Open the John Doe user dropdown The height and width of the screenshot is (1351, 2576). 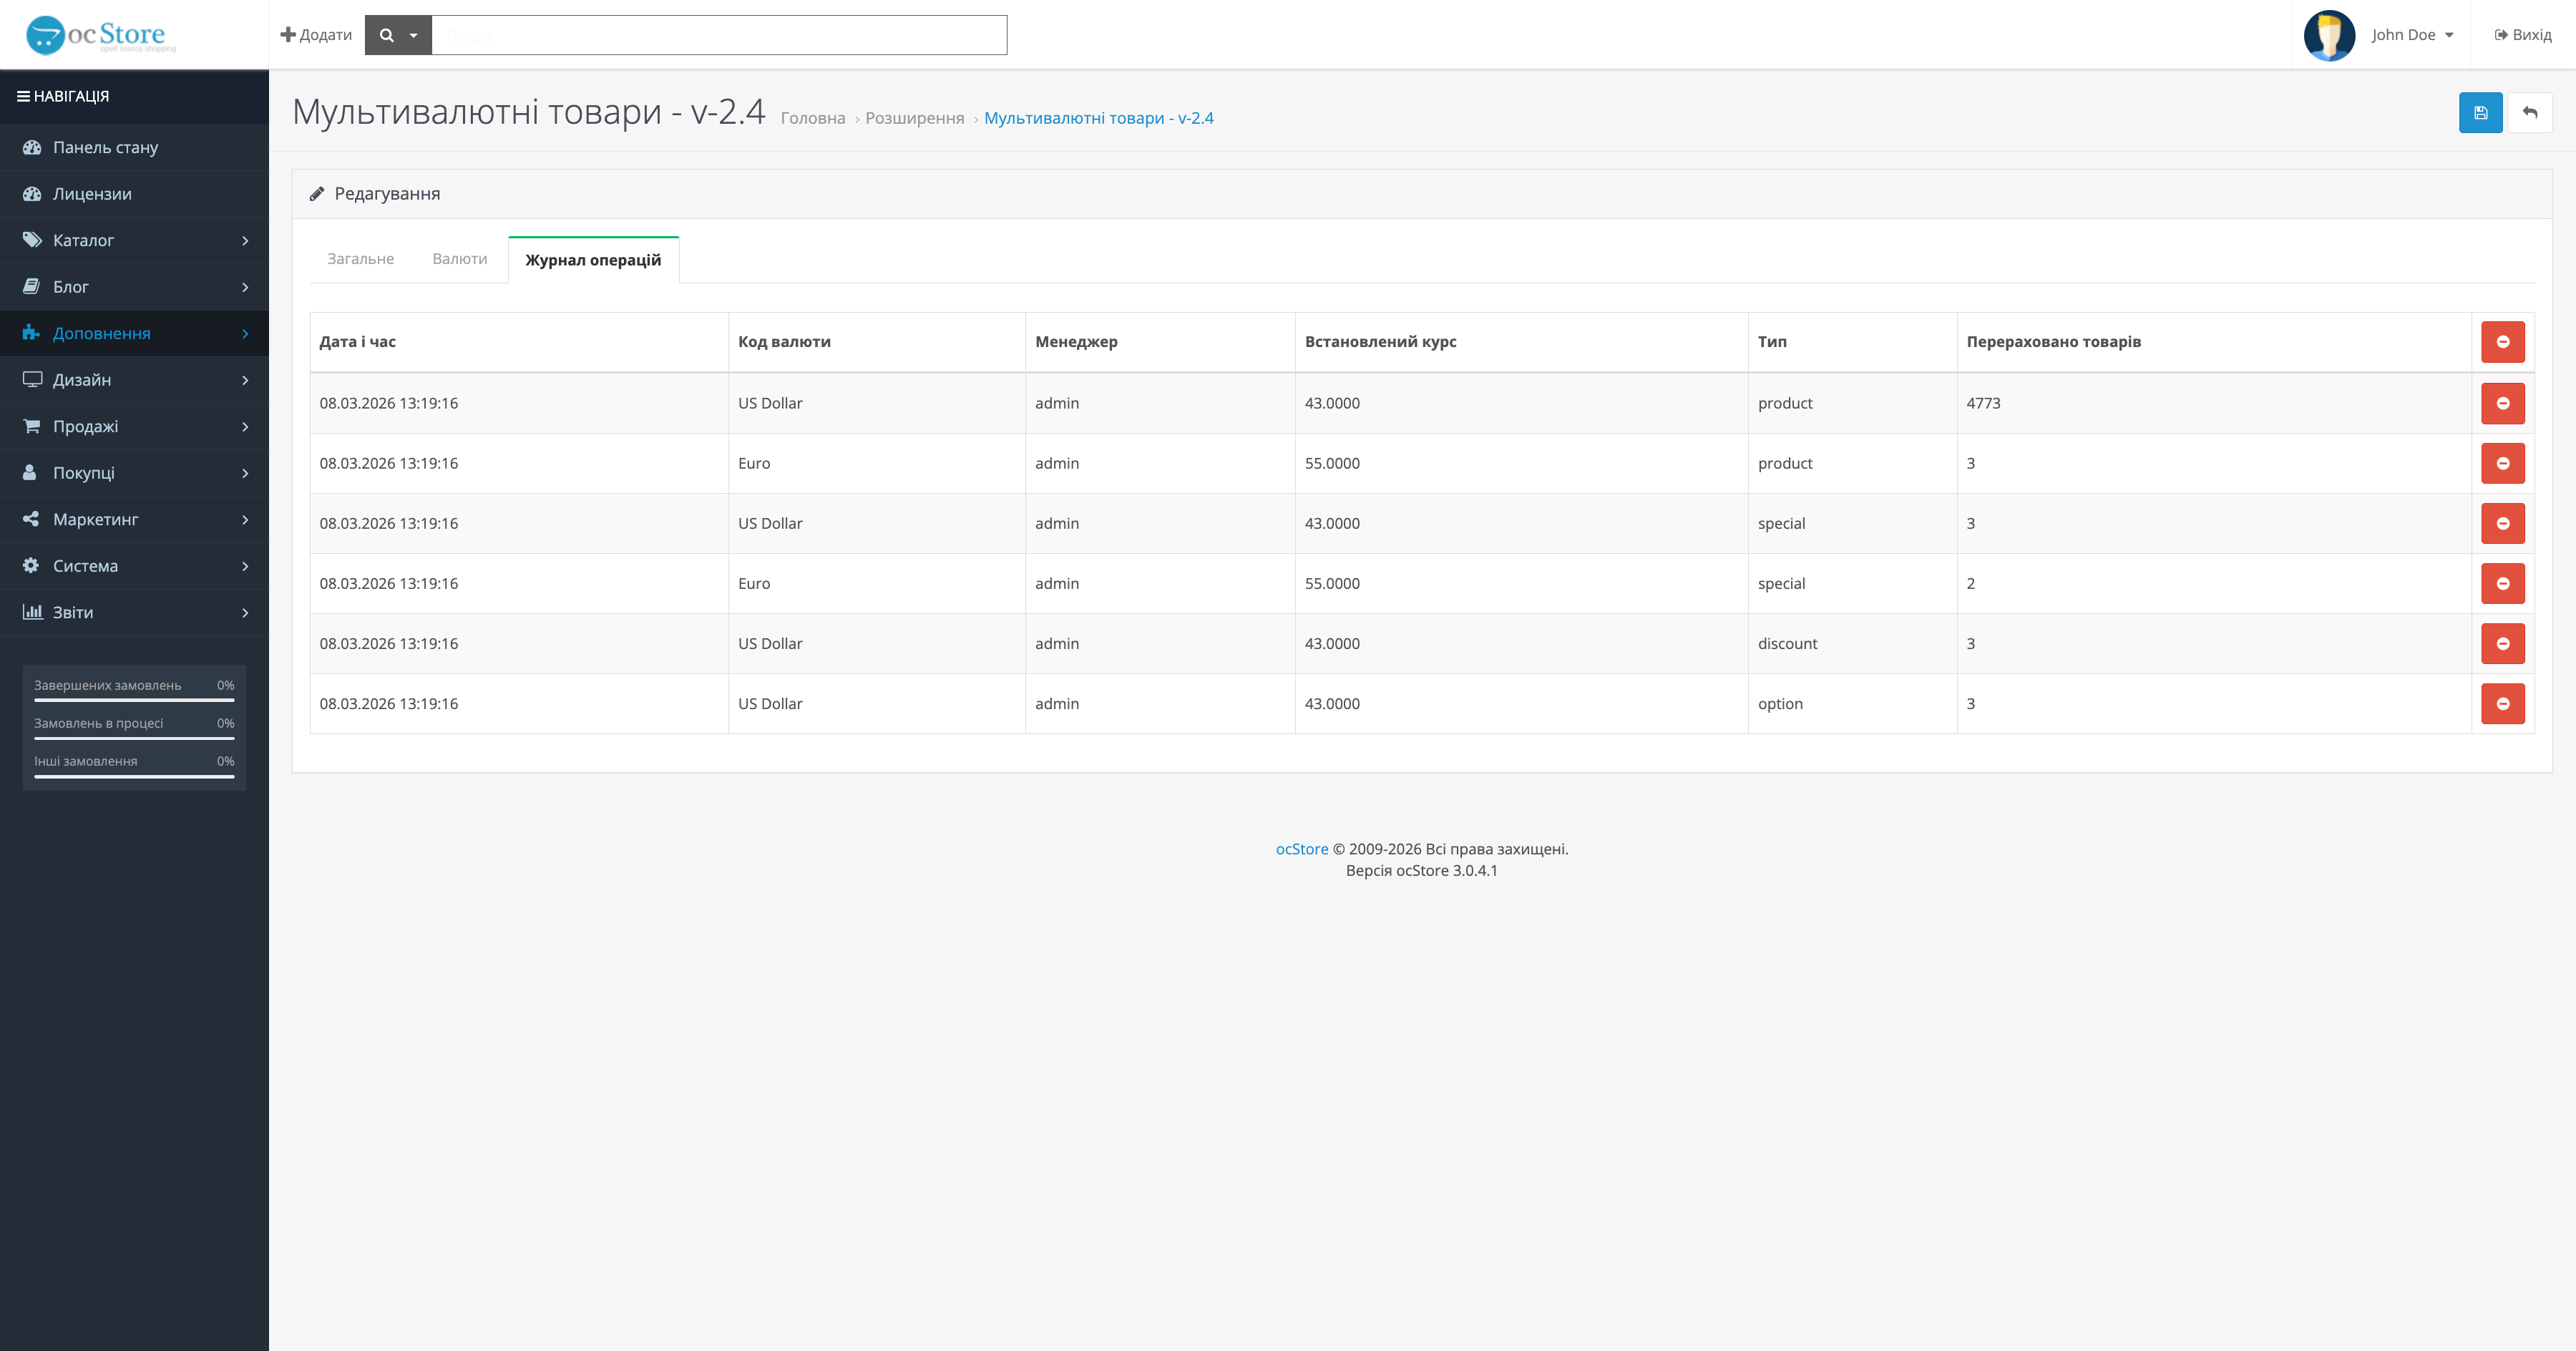tap(2411, 35)
